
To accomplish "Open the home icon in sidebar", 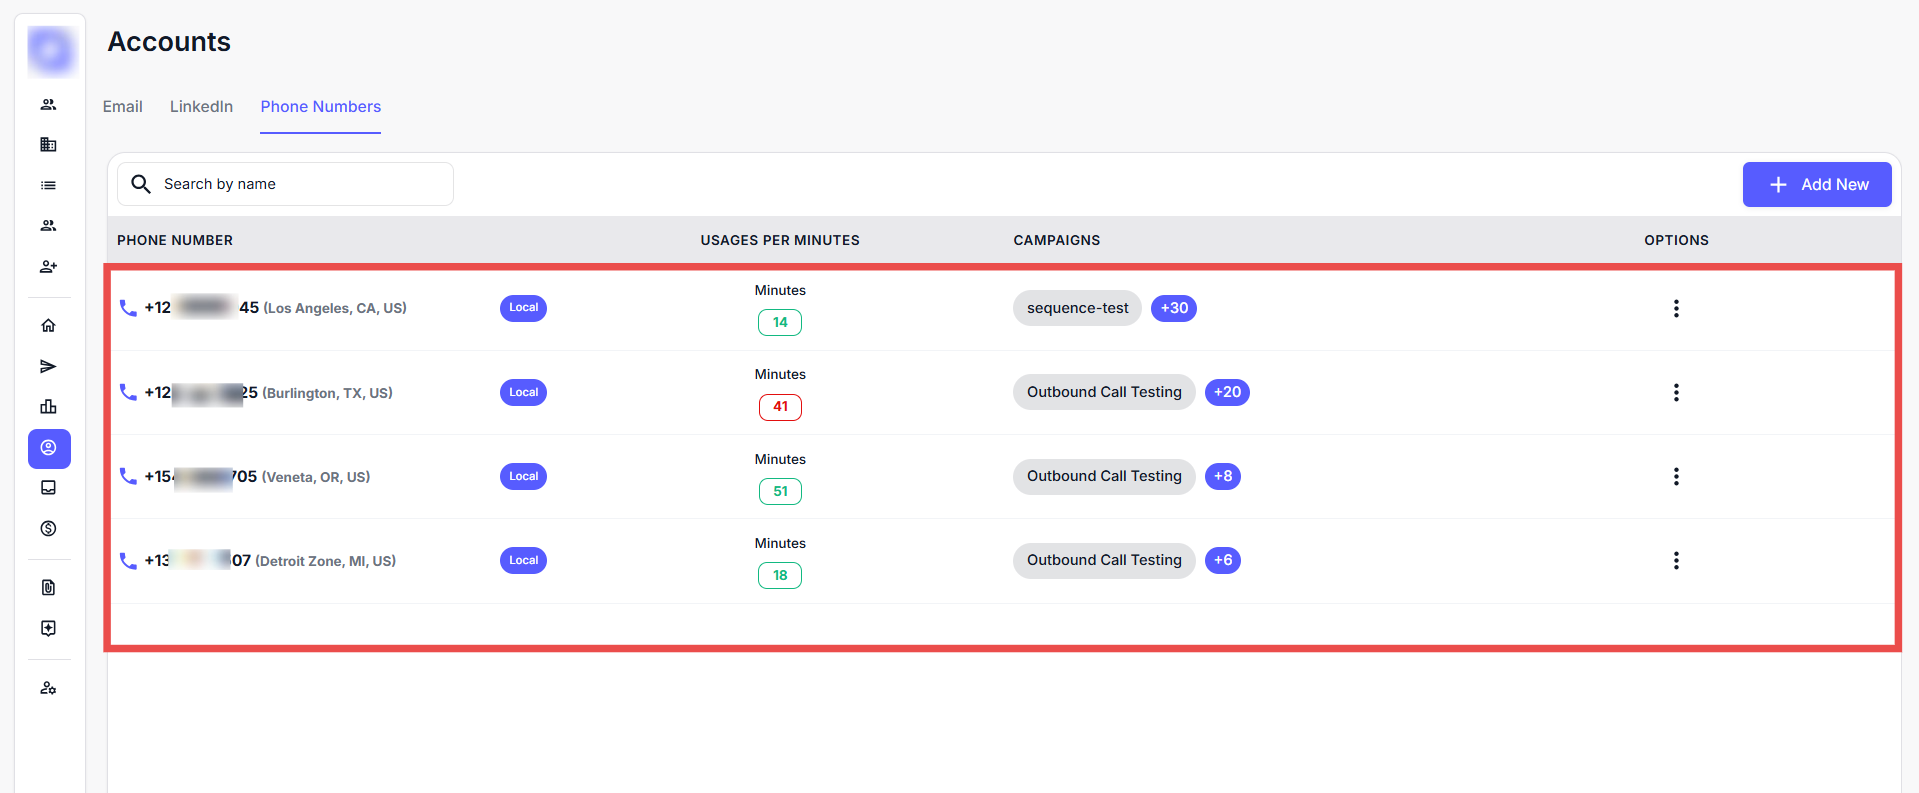I will pos(48,326).
